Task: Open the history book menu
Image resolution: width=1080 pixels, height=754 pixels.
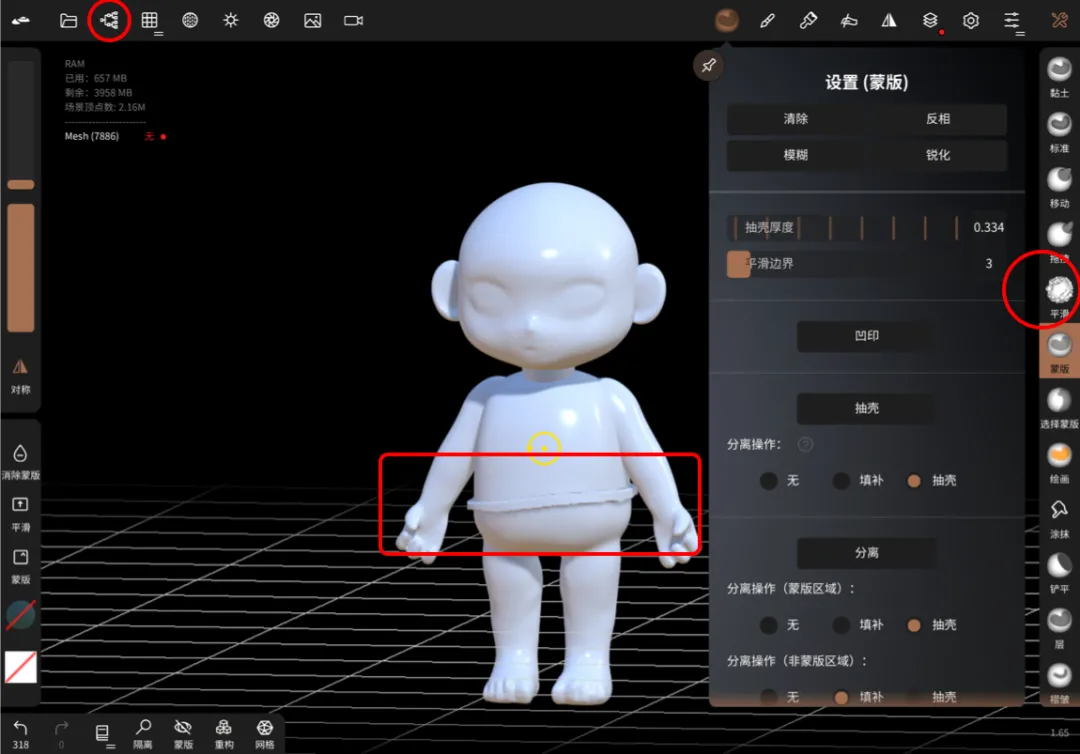Action: pos(102,733)
